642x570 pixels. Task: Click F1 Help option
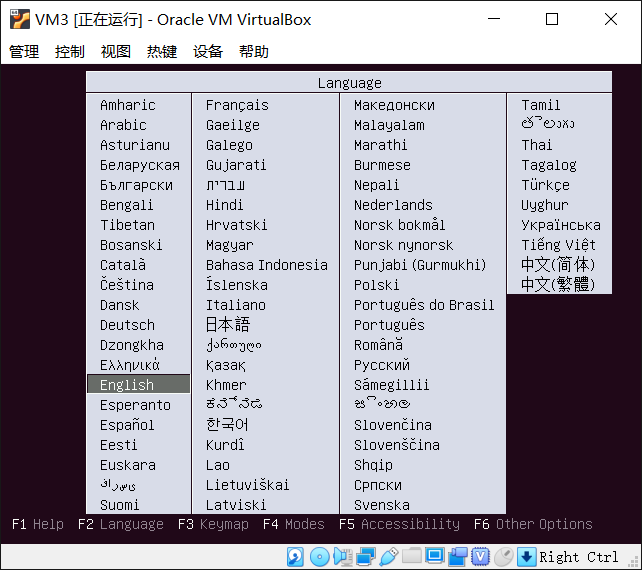pos(38,524)
